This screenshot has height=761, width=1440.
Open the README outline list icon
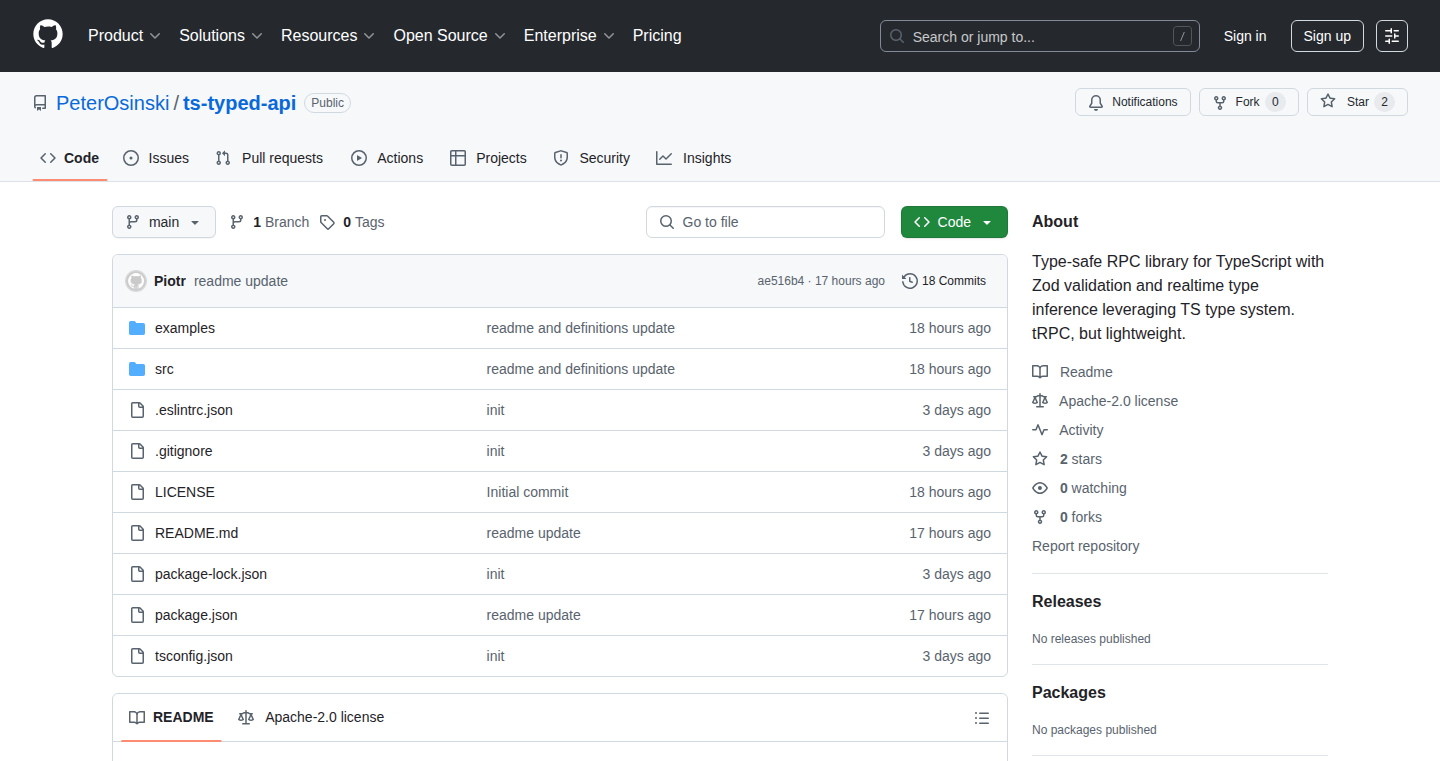(982, 718)
